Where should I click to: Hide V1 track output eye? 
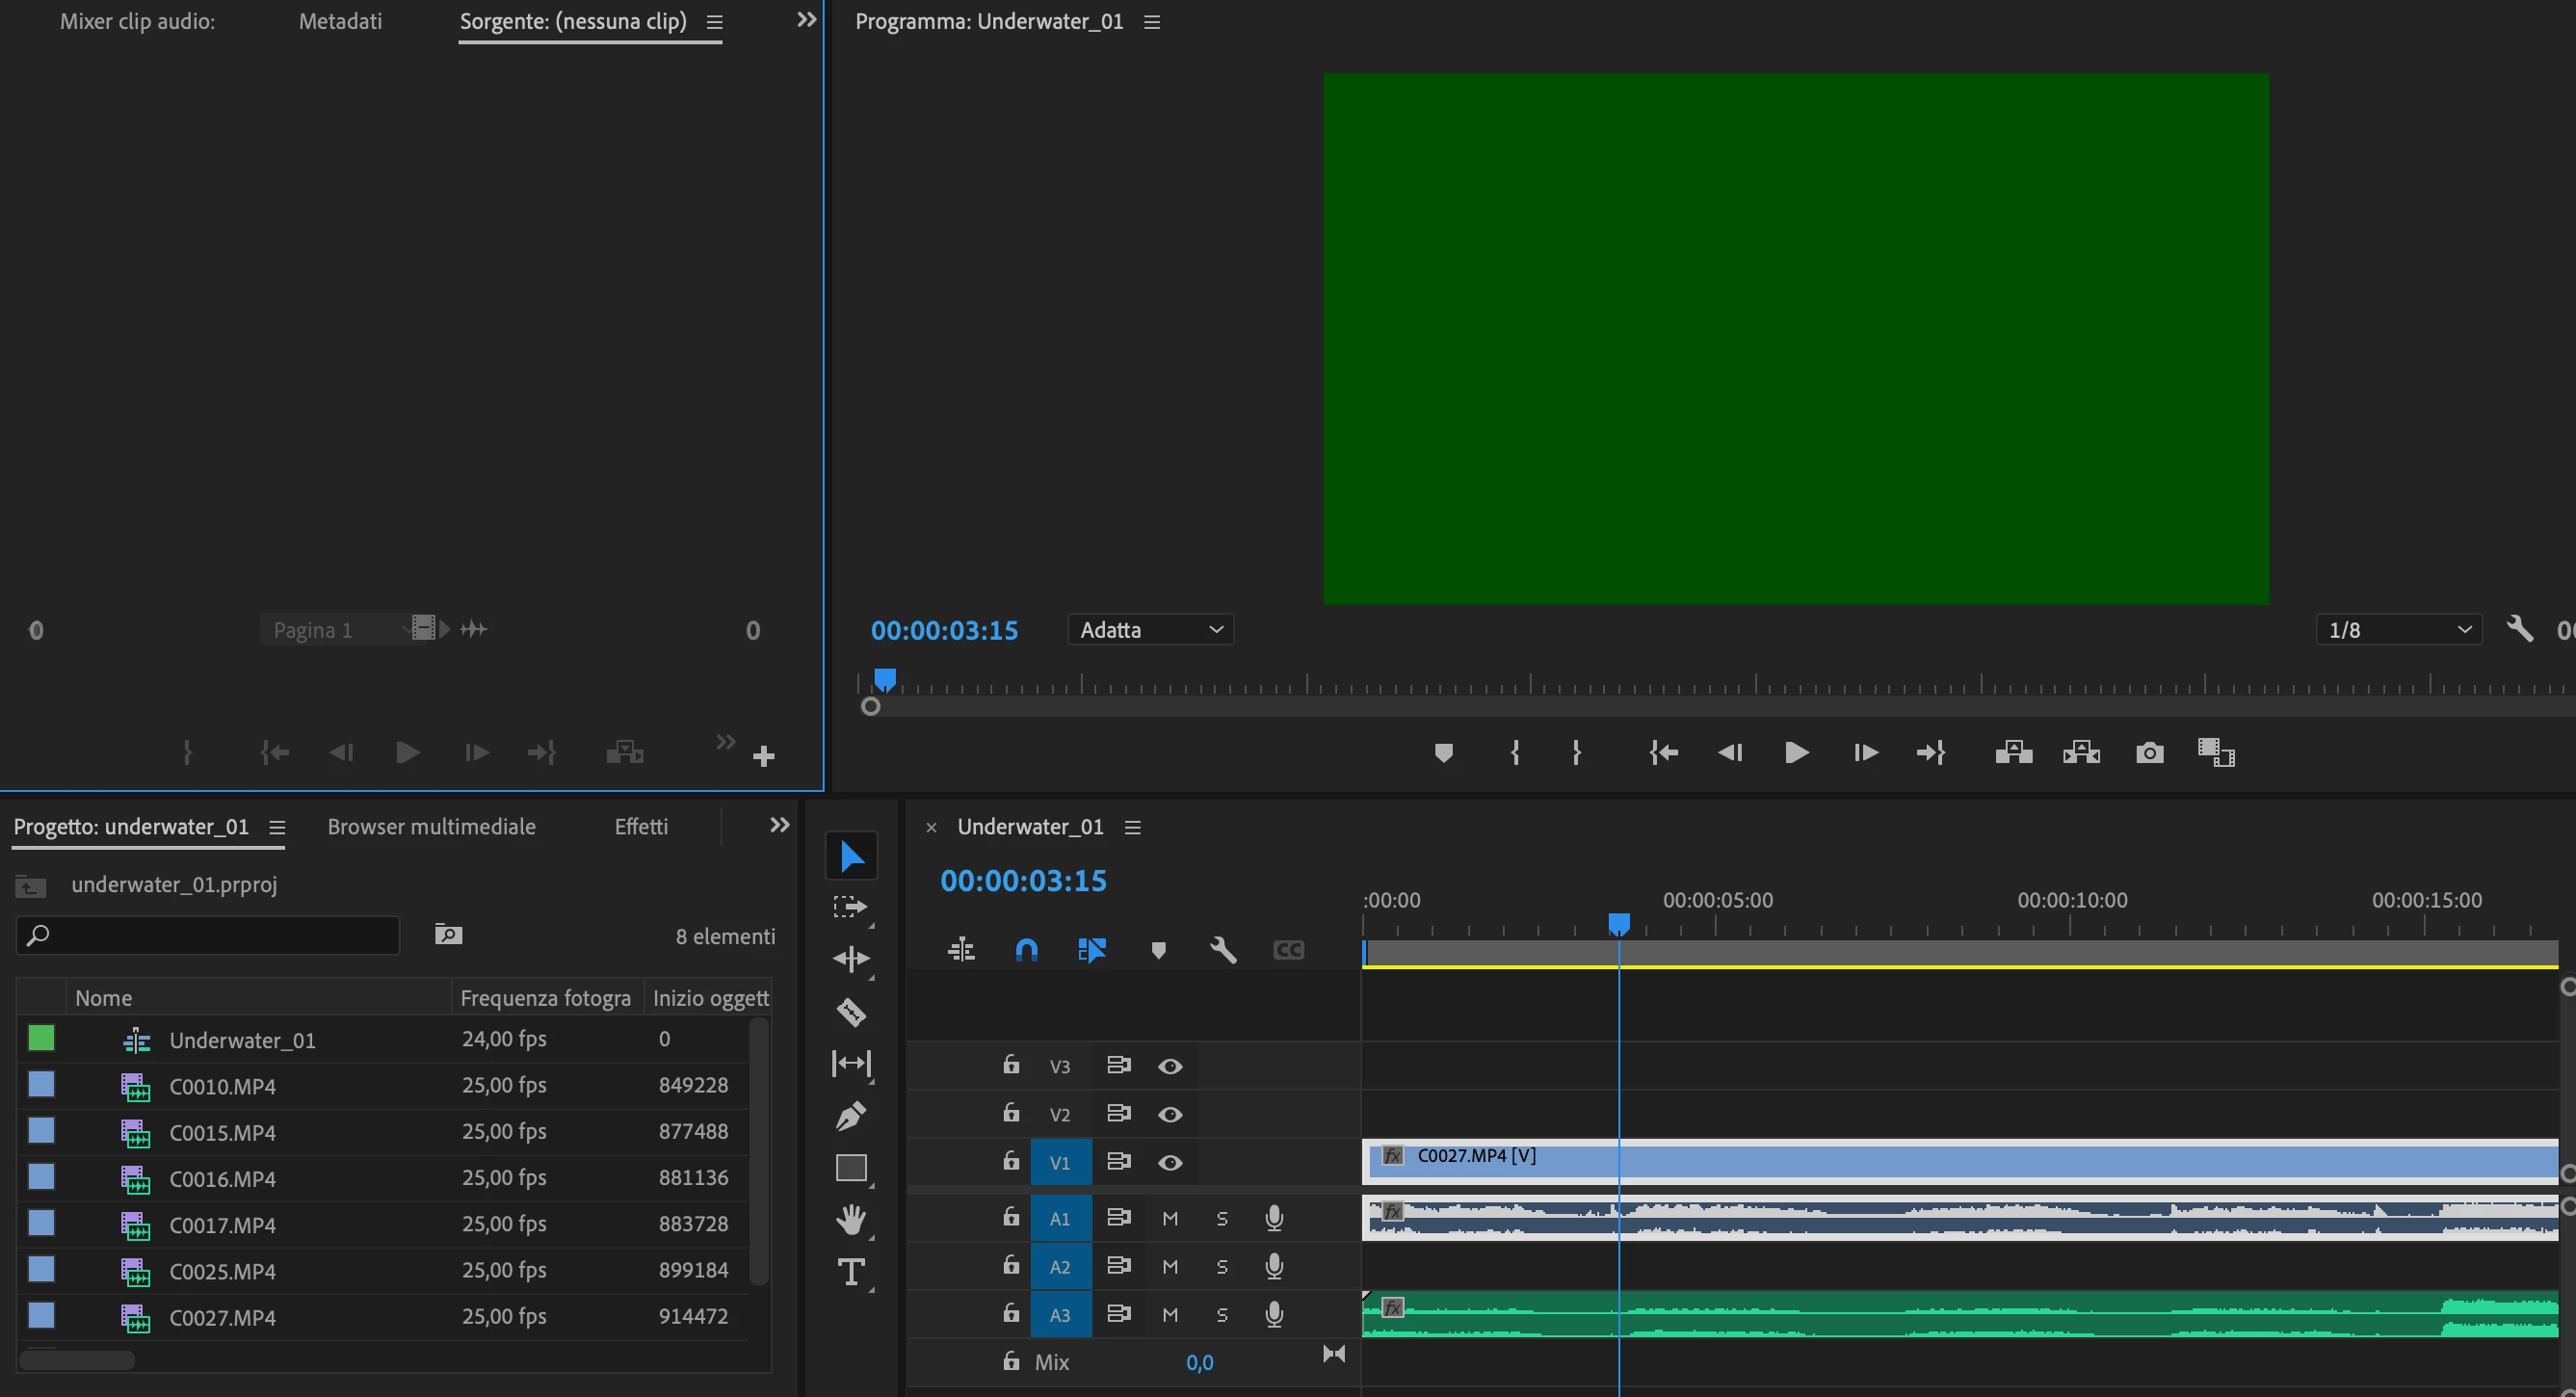(1170, 1163)
